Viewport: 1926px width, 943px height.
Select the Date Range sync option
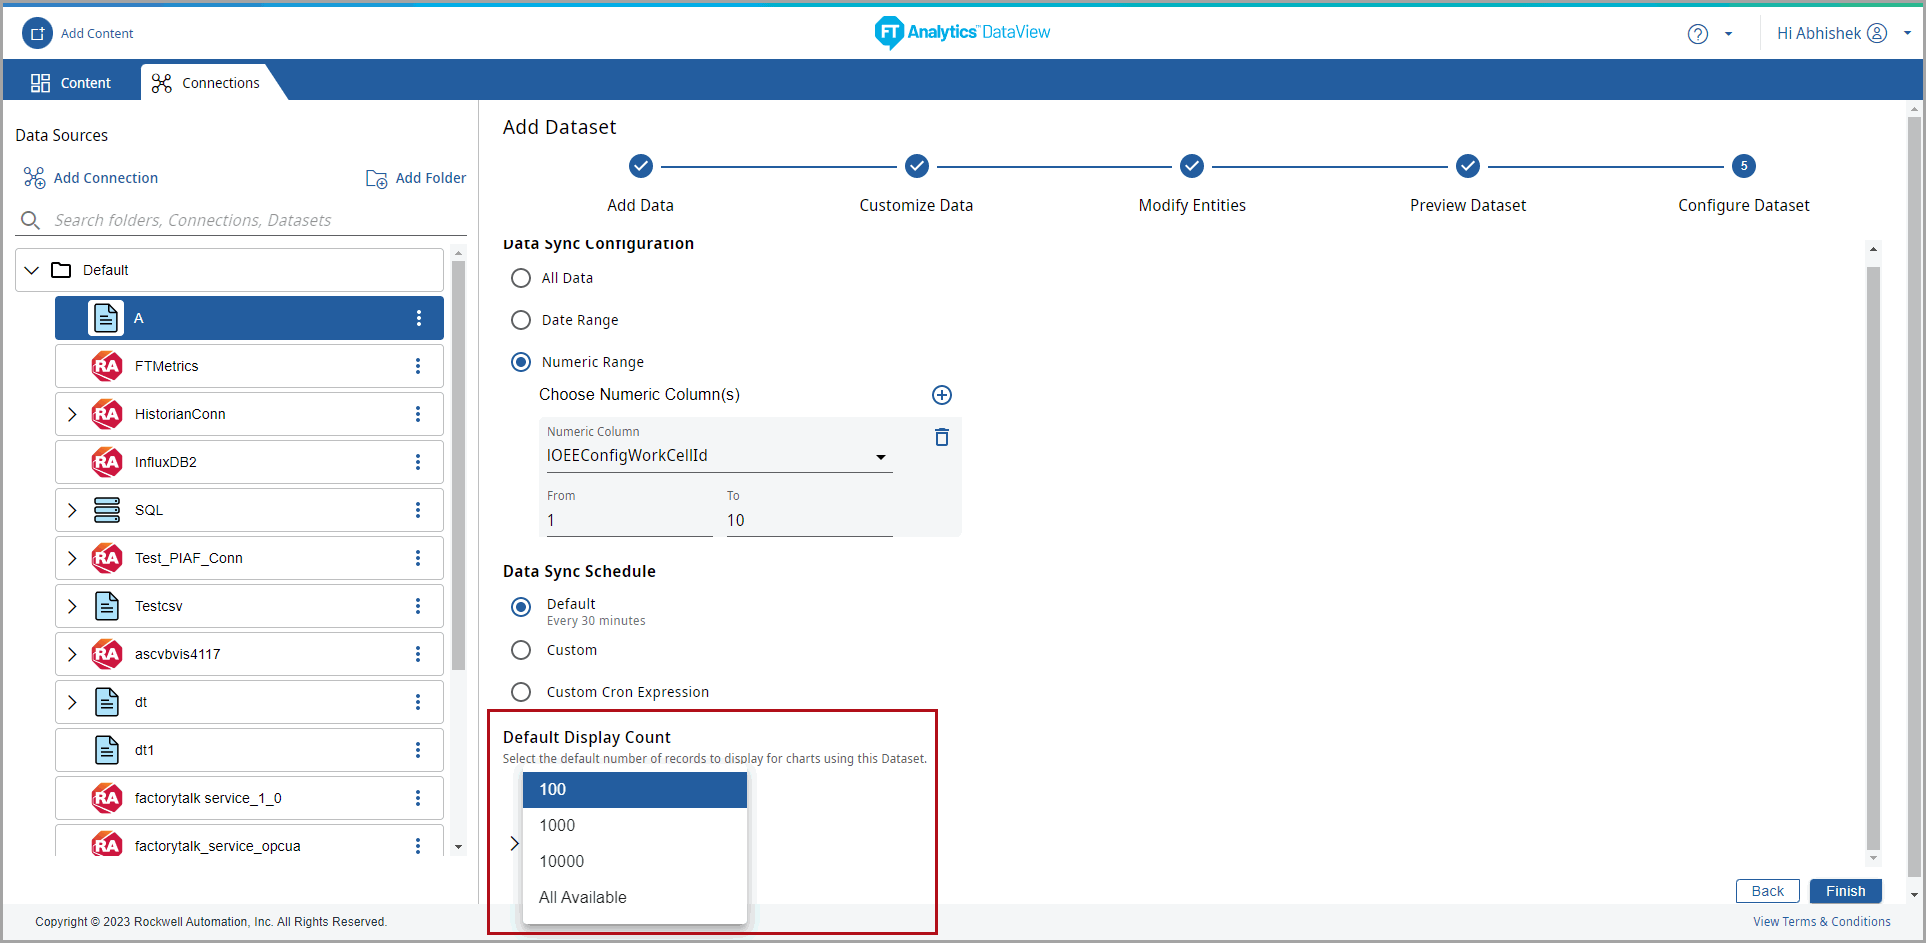tap(521, 320)
